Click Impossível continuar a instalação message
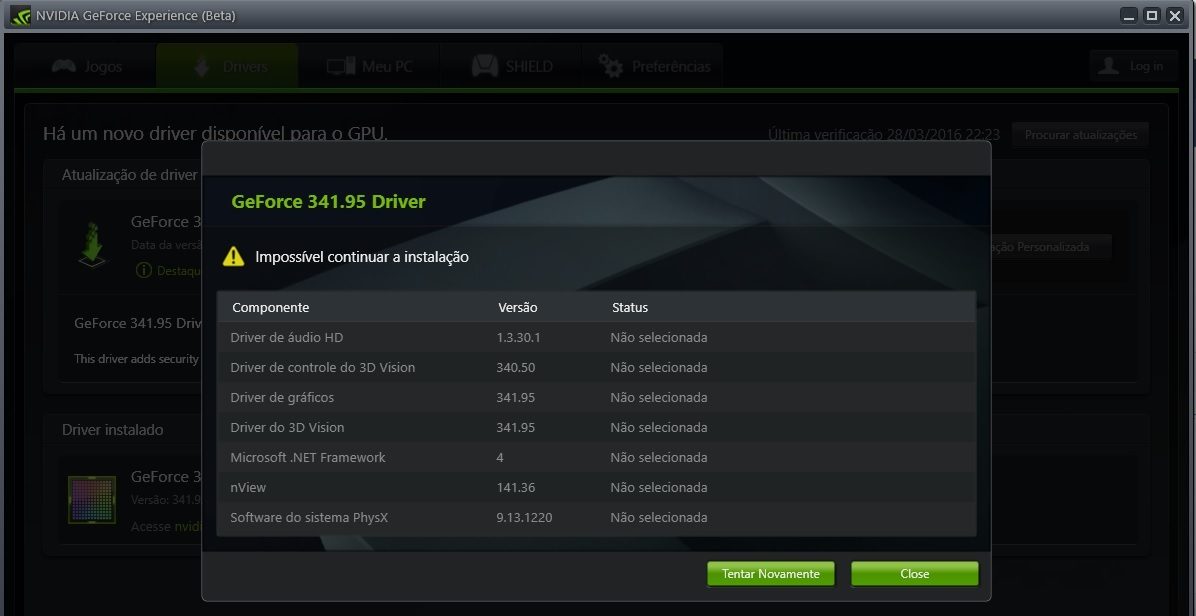The width and height of the screenshot is (1196, 616). click(362, 257)
